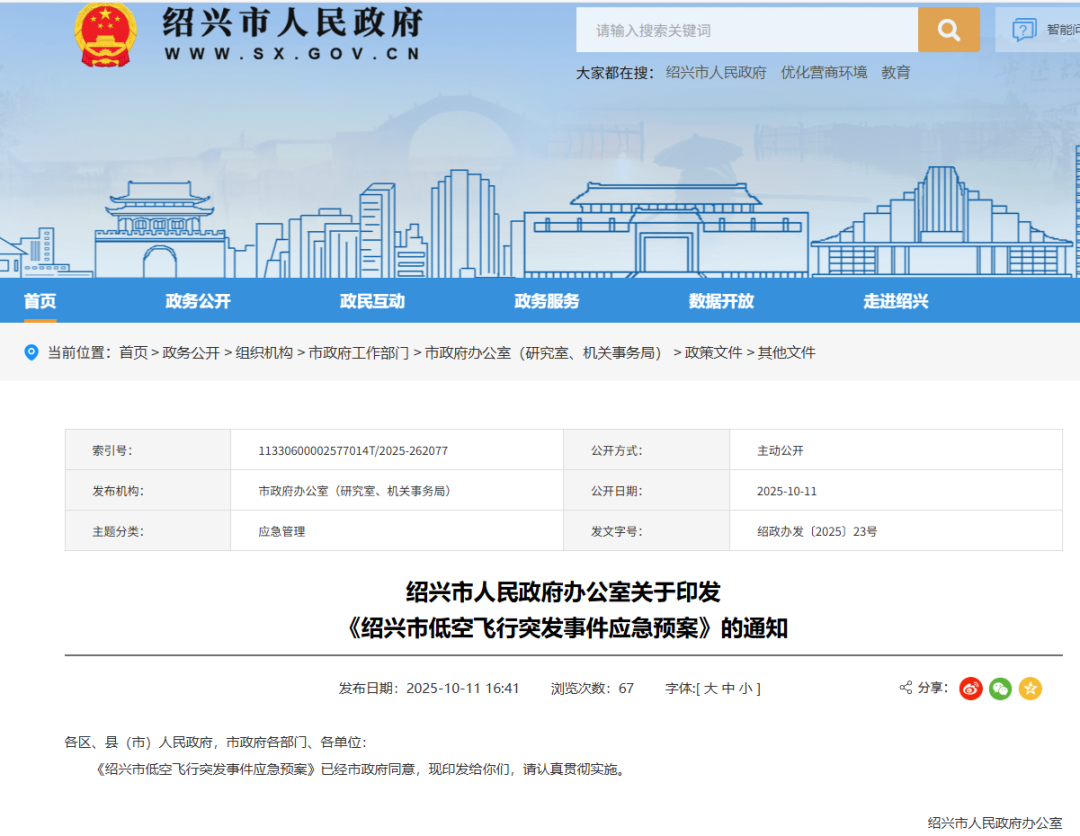This screenshot has width=1080, height=836.
Task: Select the 数据开放 menu item
Action: [721, 301]
